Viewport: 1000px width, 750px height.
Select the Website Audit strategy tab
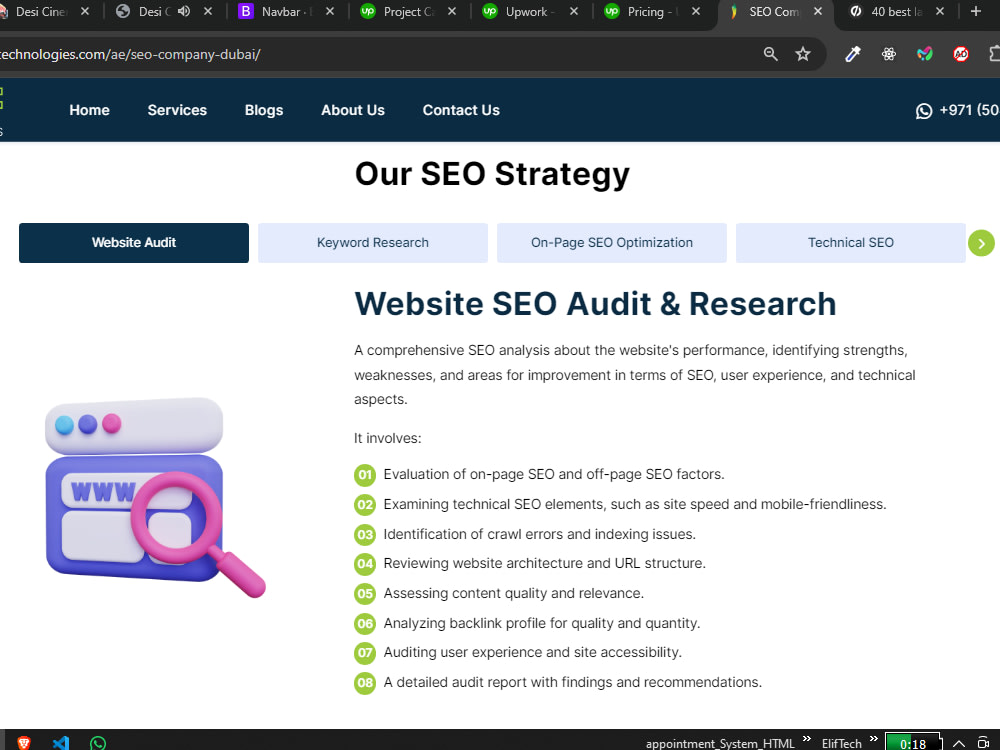[134, 243]
